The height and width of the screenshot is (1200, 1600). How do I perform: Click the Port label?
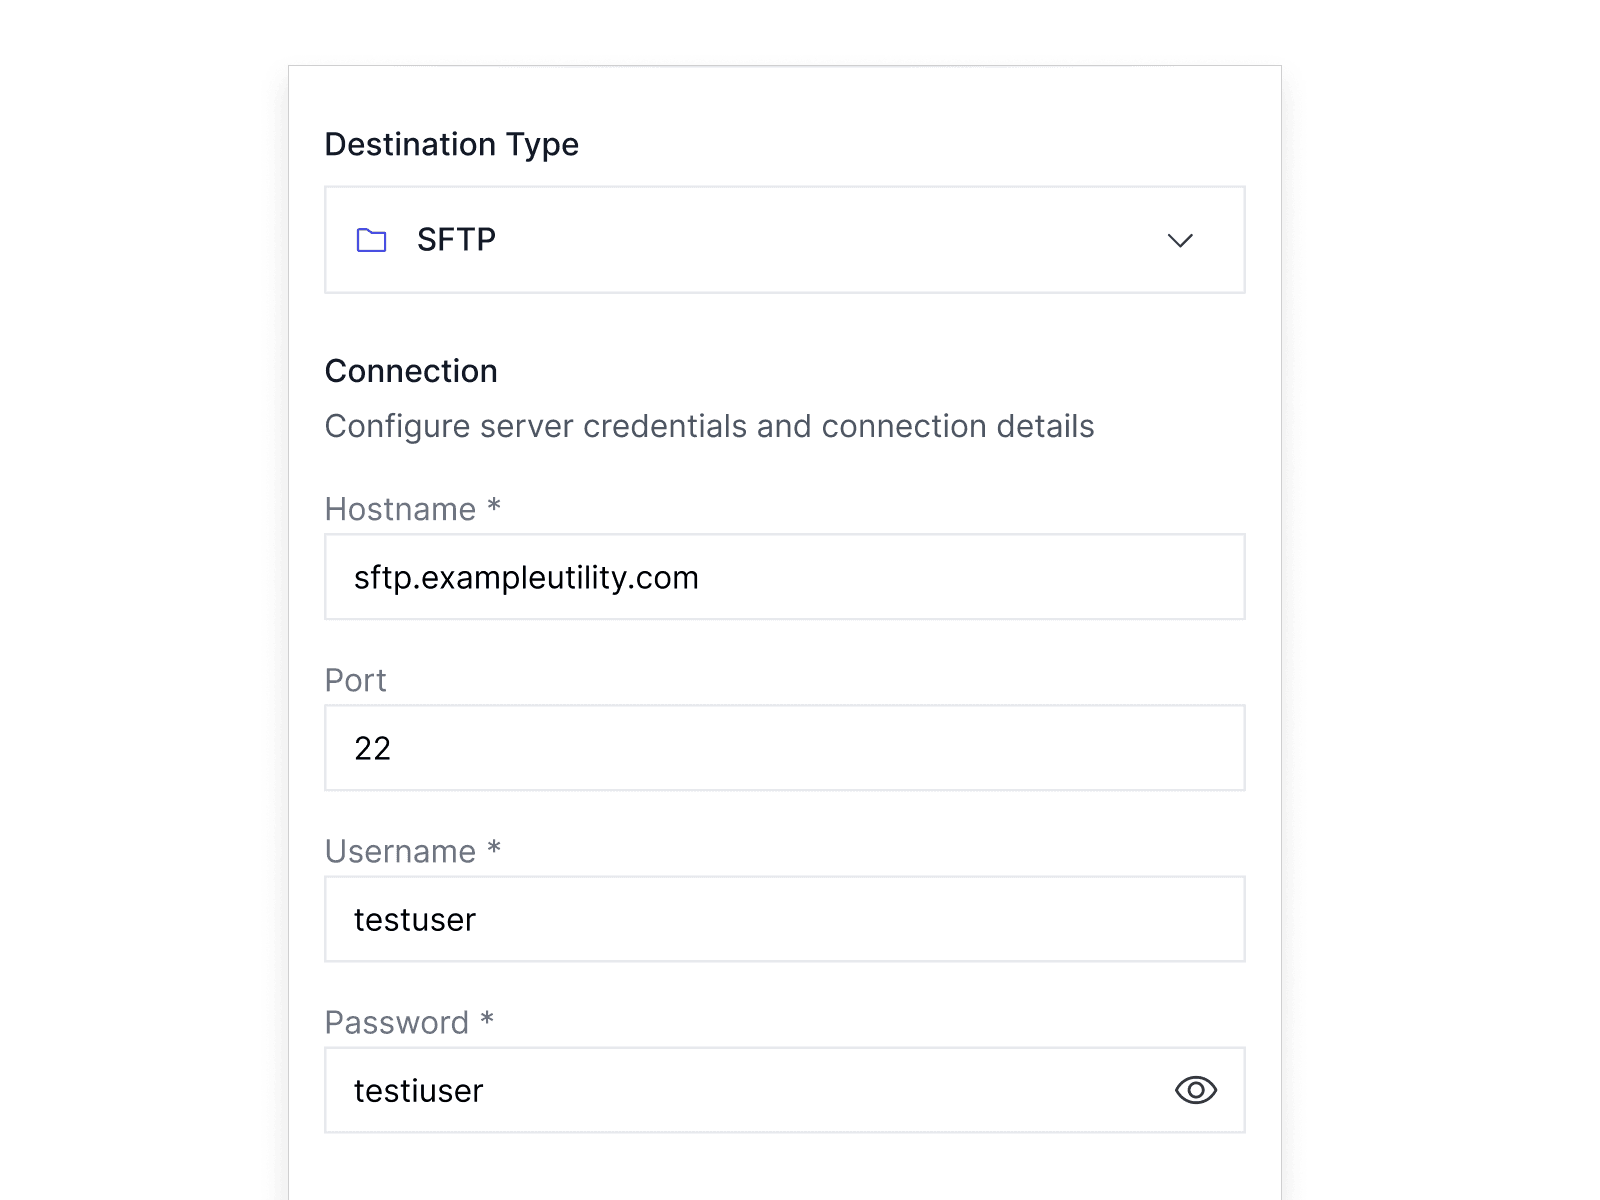tap(354, 681)
